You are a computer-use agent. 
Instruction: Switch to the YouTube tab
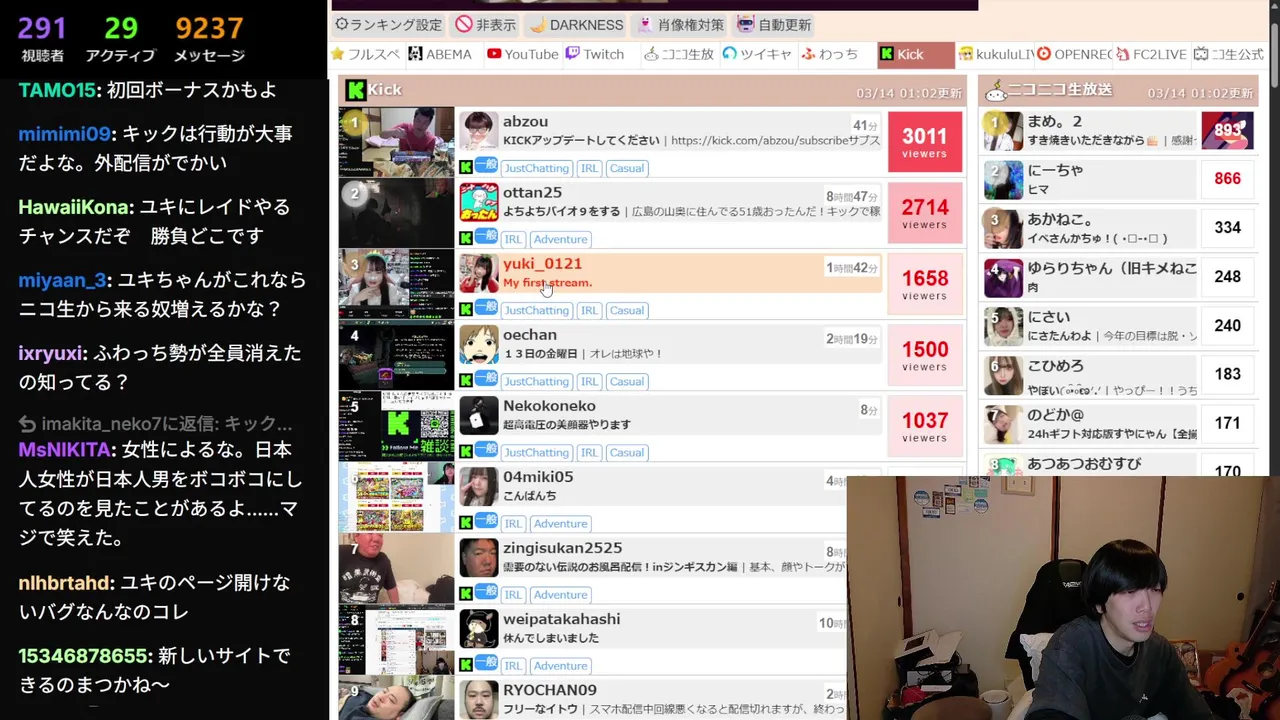coord(522,54)
